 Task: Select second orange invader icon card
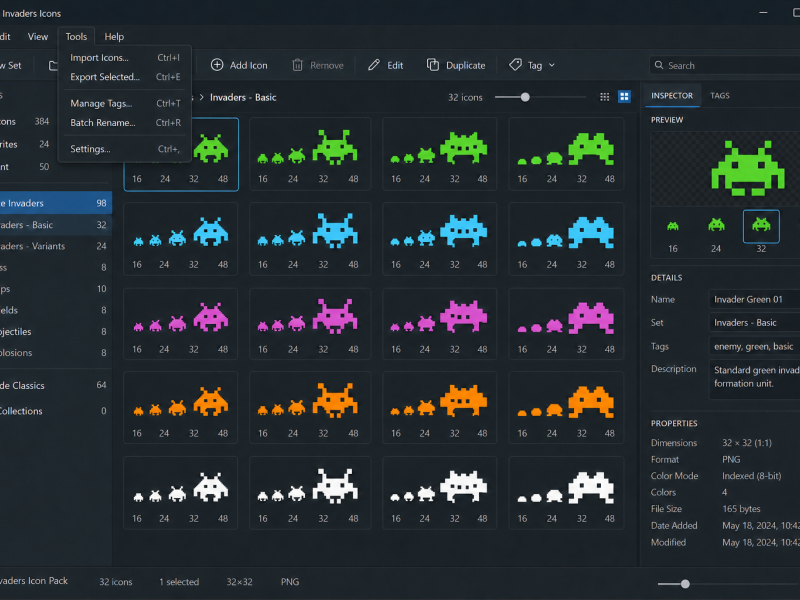pyautogui.click(x=310, y=408)
